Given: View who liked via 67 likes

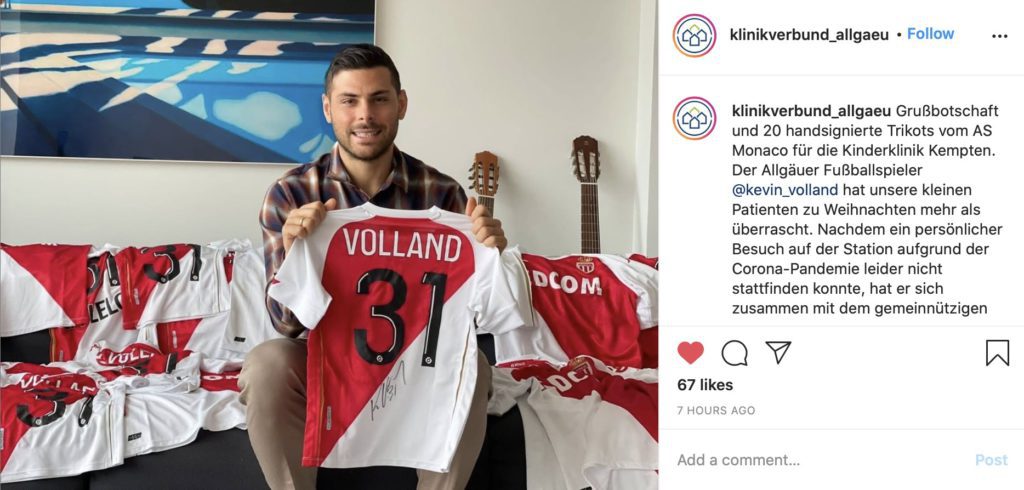Looking at the screenshot, I should click(x=705, y=385).
